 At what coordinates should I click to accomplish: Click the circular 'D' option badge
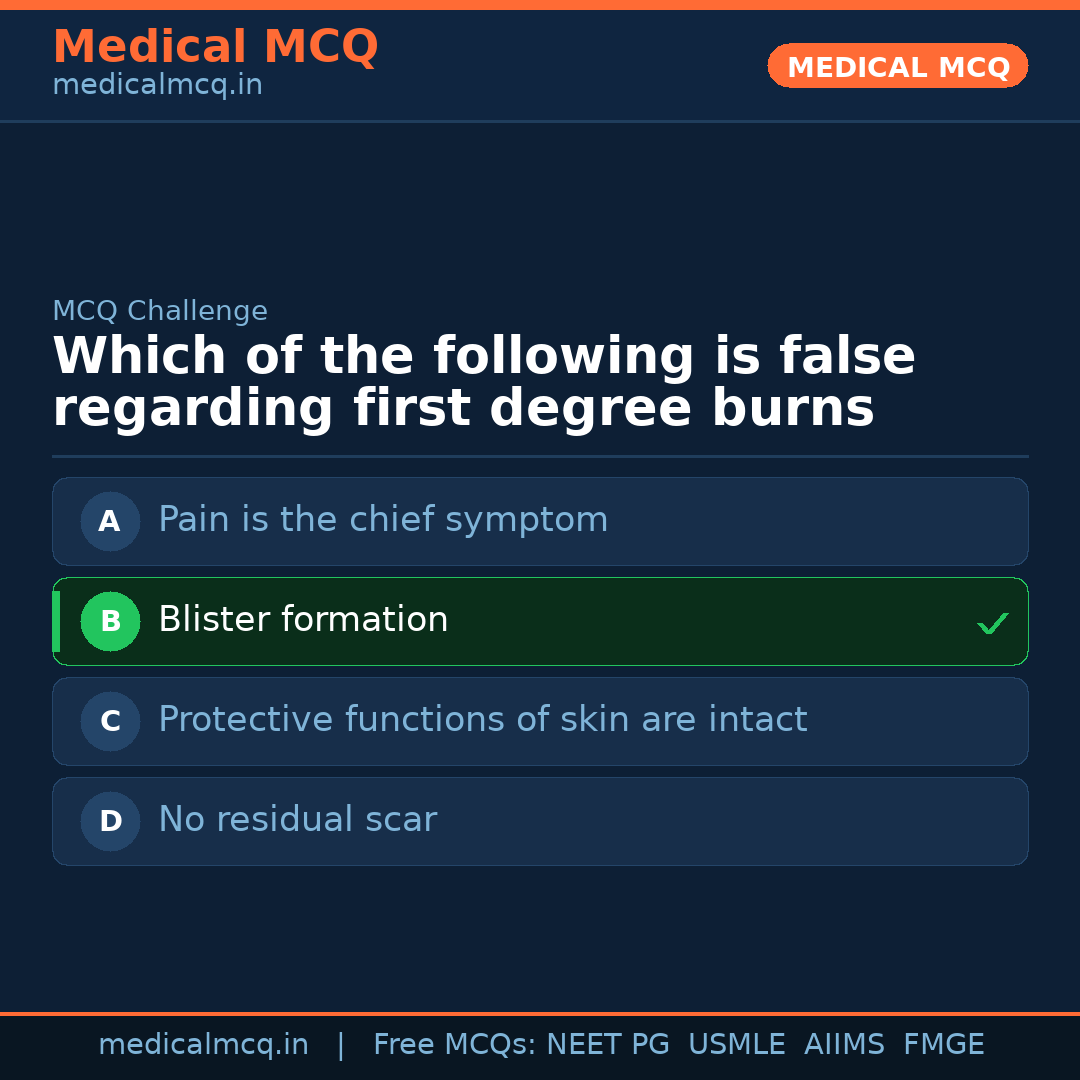(110, 821)
